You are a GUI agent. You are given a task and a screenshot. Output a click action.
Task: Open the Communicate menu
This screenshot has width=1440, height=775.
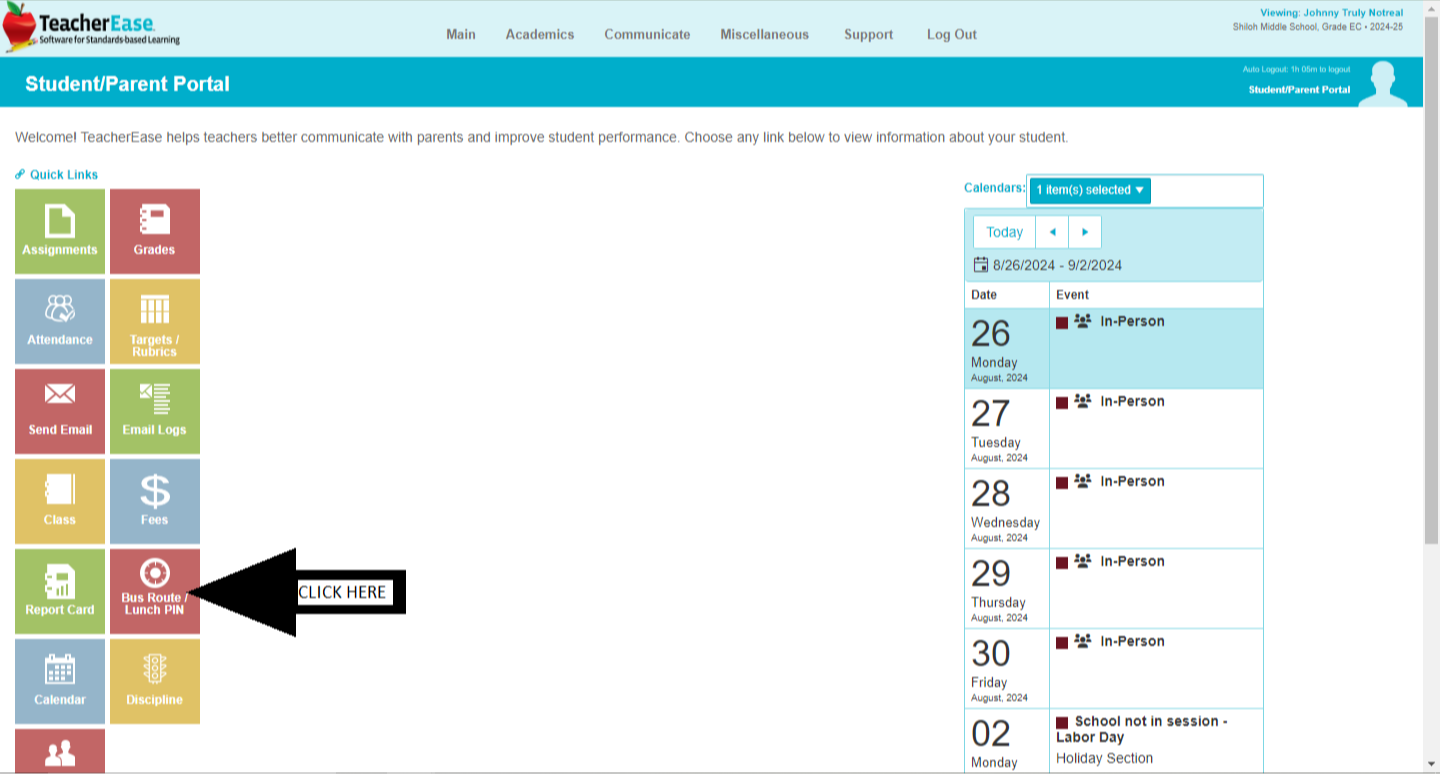click(x=647, y=34)
